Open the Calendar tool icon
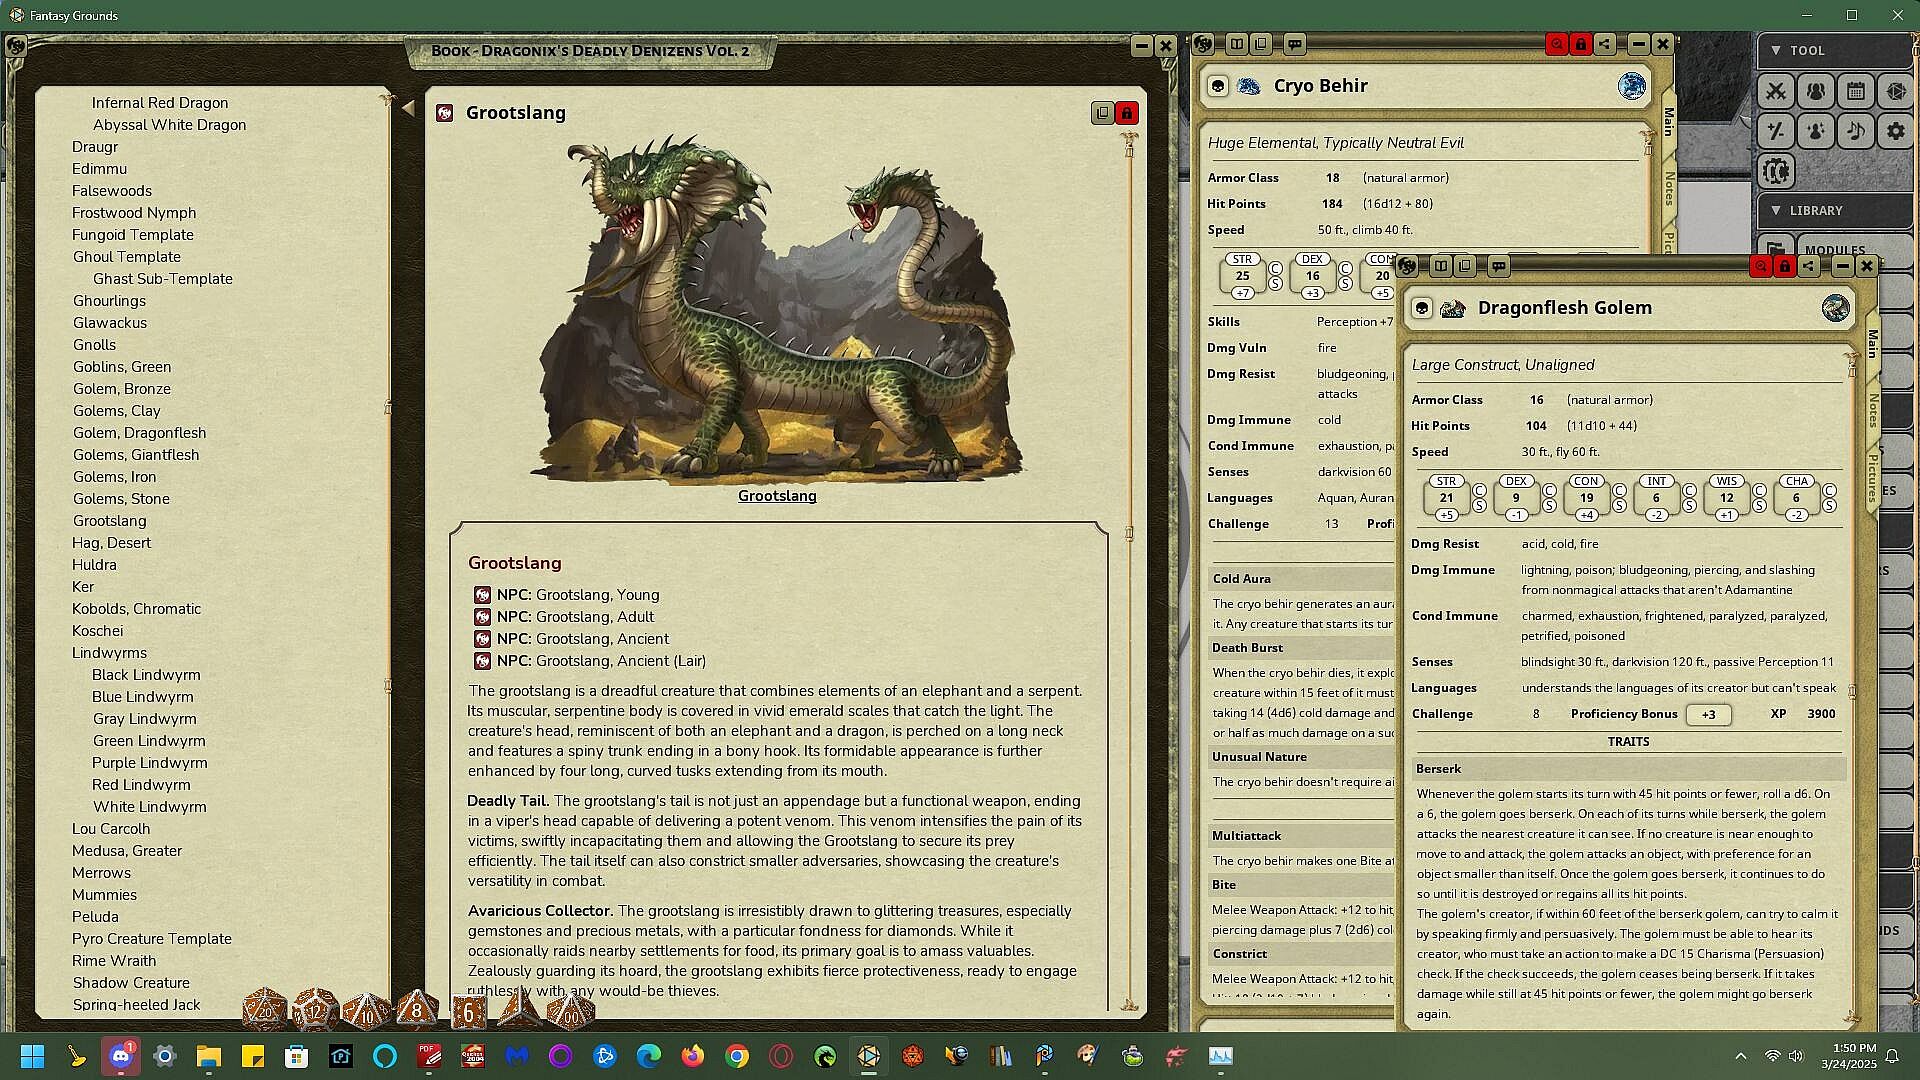The height and width of the screenshot is (1080, 1920). pyautogui.click(x=1856, y=91)
